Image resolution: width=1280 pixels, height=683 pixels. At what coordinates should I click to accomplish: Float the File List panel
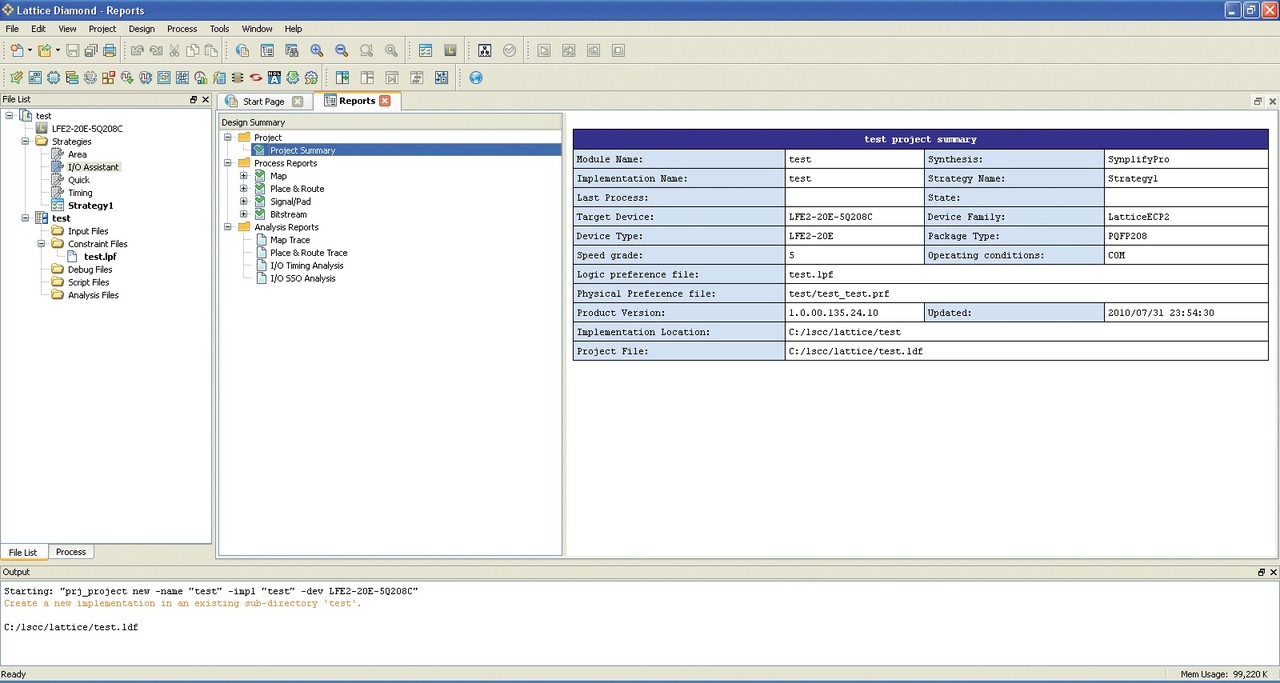(x=194, y=100)
